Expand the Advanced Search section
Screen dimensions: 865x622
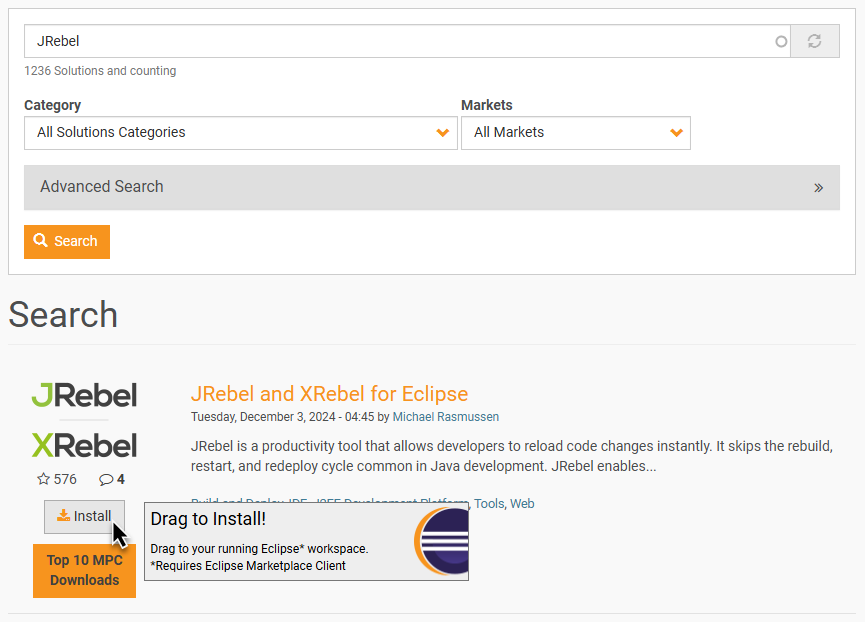tap(431, 187)
